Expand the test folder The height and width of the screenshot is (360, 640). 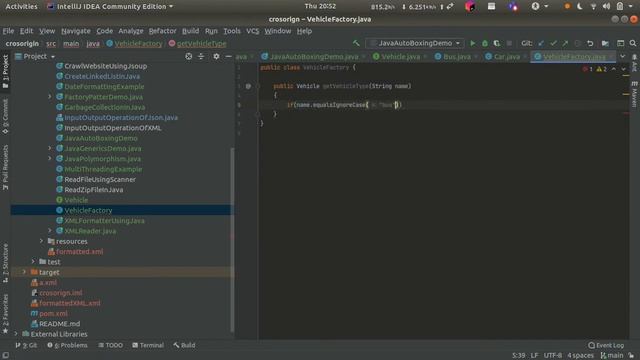[33, 261]
